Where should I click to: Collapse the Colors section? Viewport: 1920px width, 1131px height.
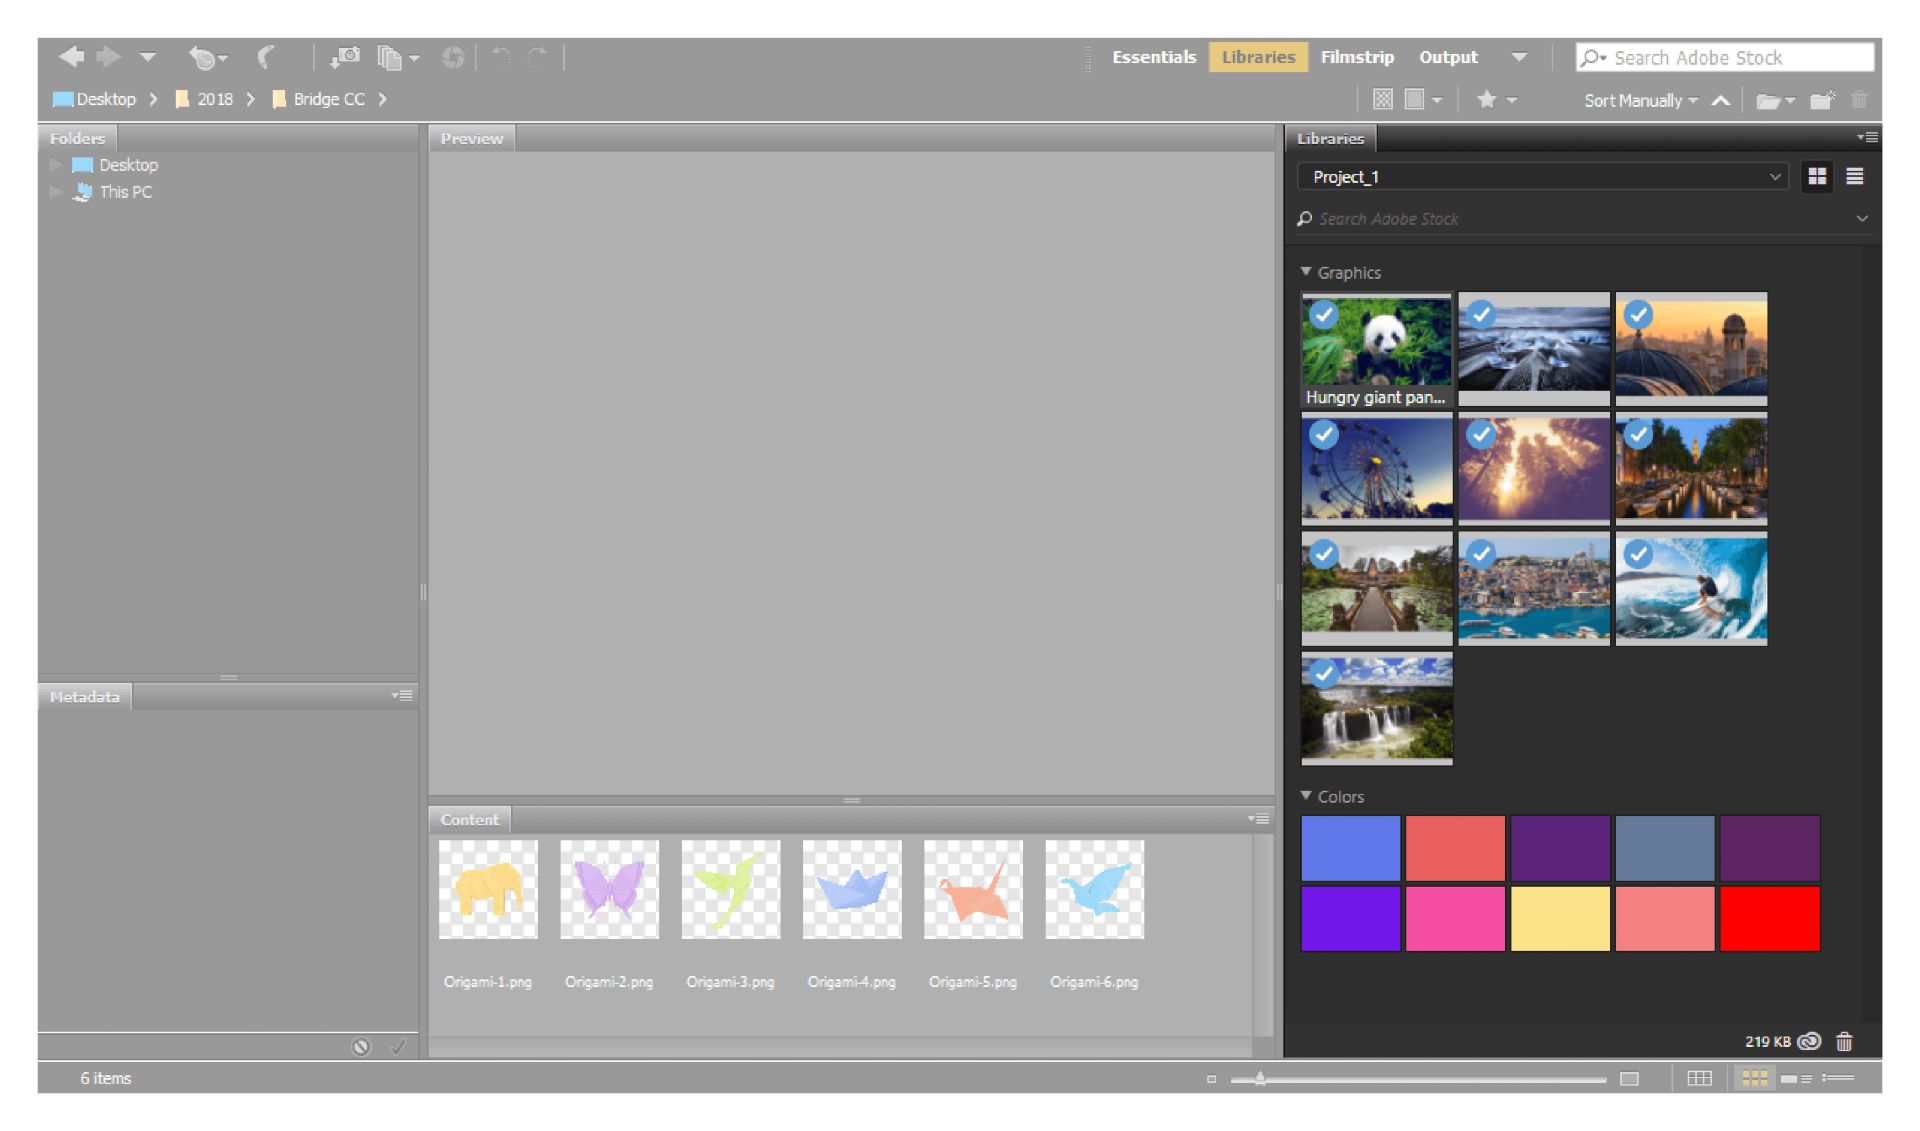pyautogui.click(x=1306, y=796)
